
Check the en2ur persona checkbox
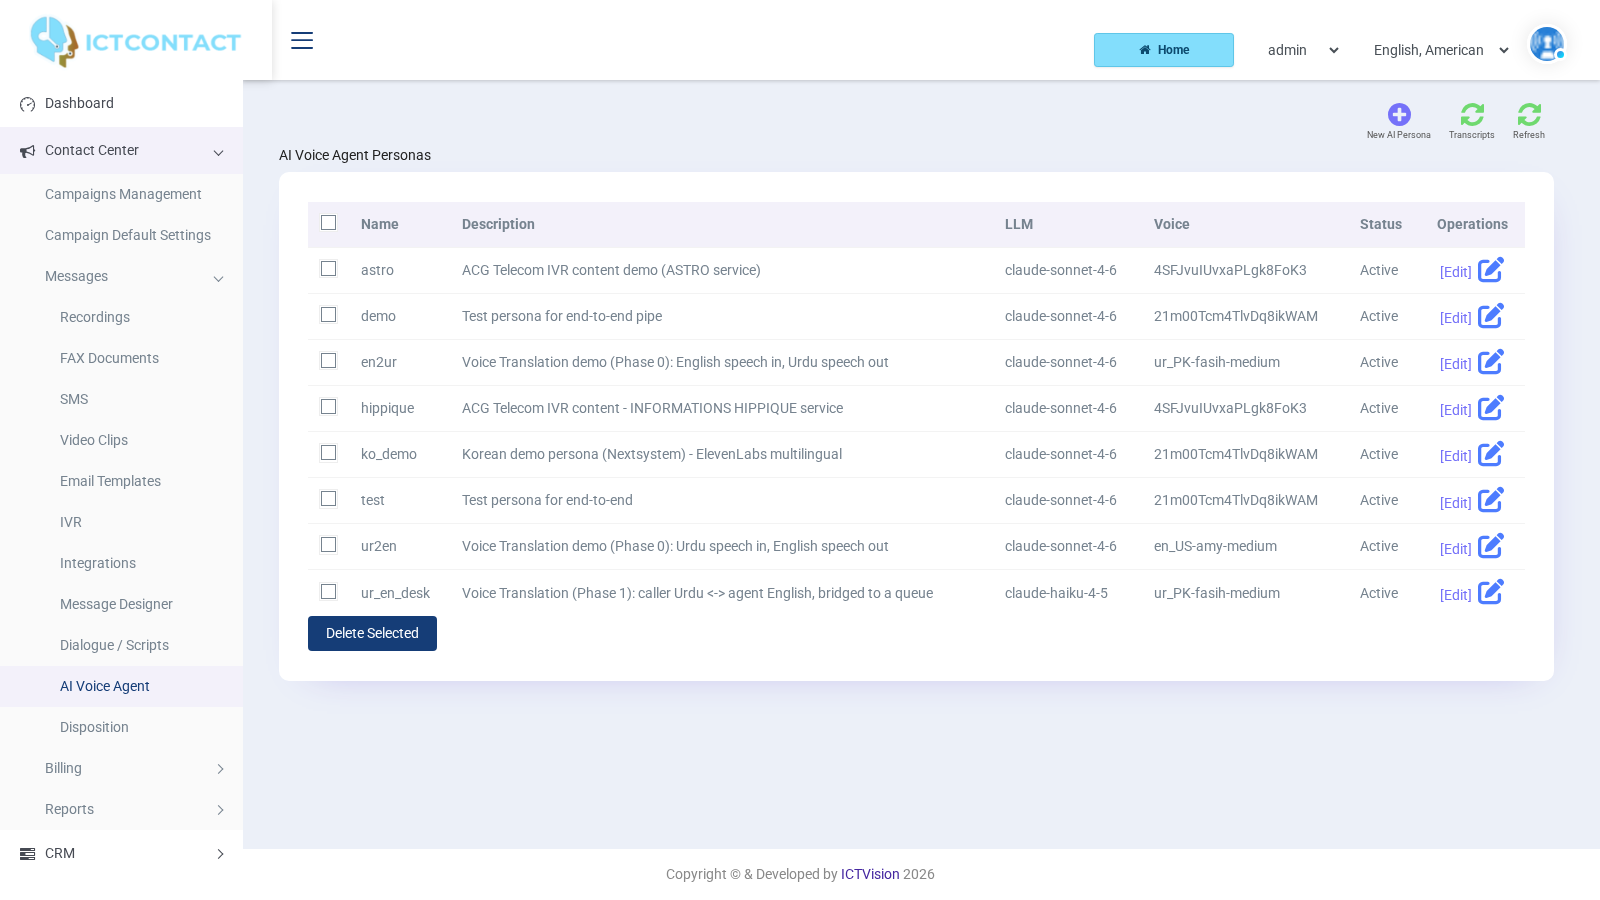(328, 361)
